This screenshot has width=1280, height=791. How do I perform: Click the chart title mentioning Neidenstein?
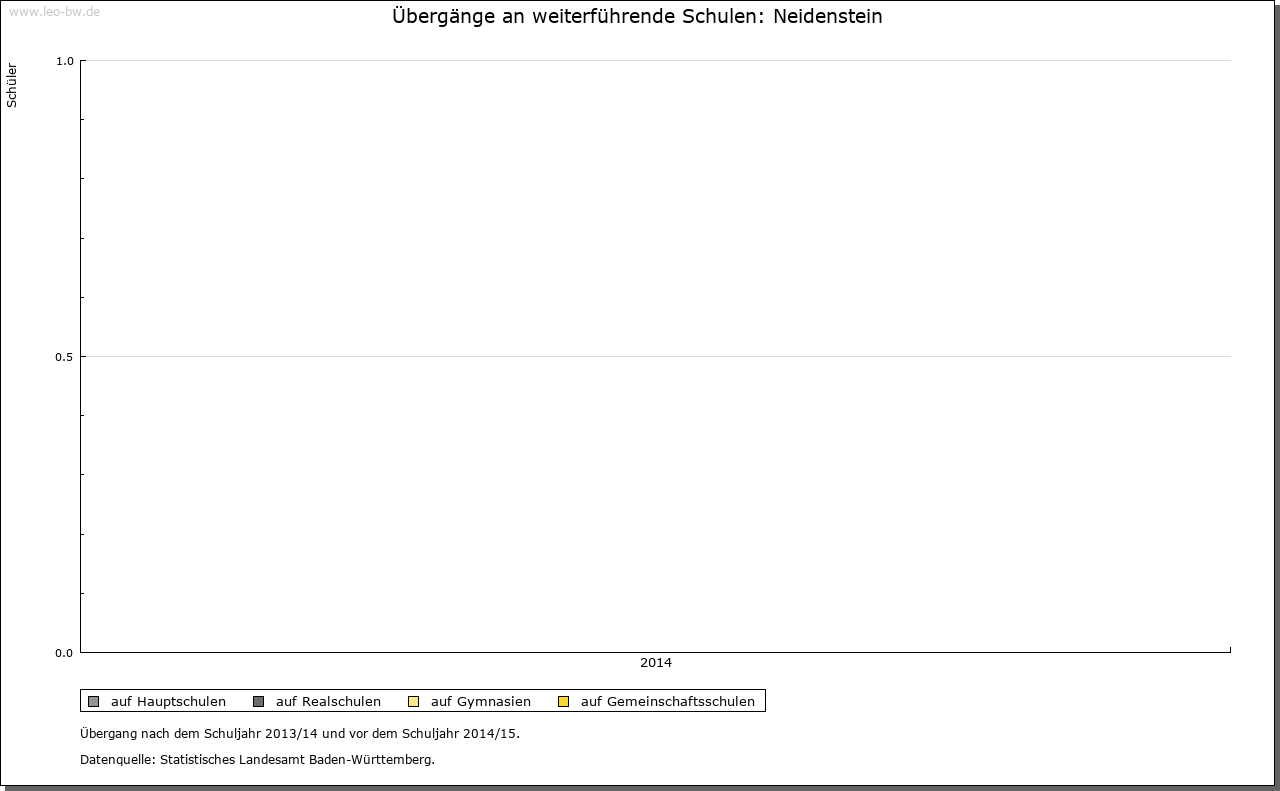tap(637, 17)
